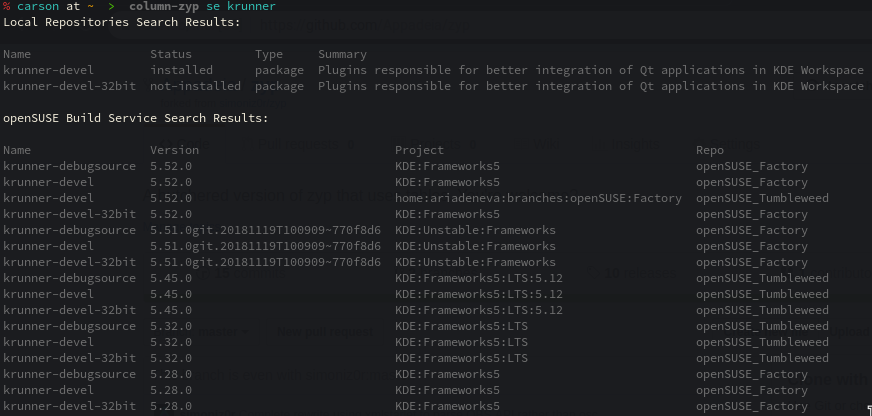Click the first KDE:Frameworks5:LTS:5.12 project entry
The height and width of the screenshot is (416, 872).
(479, 278)
